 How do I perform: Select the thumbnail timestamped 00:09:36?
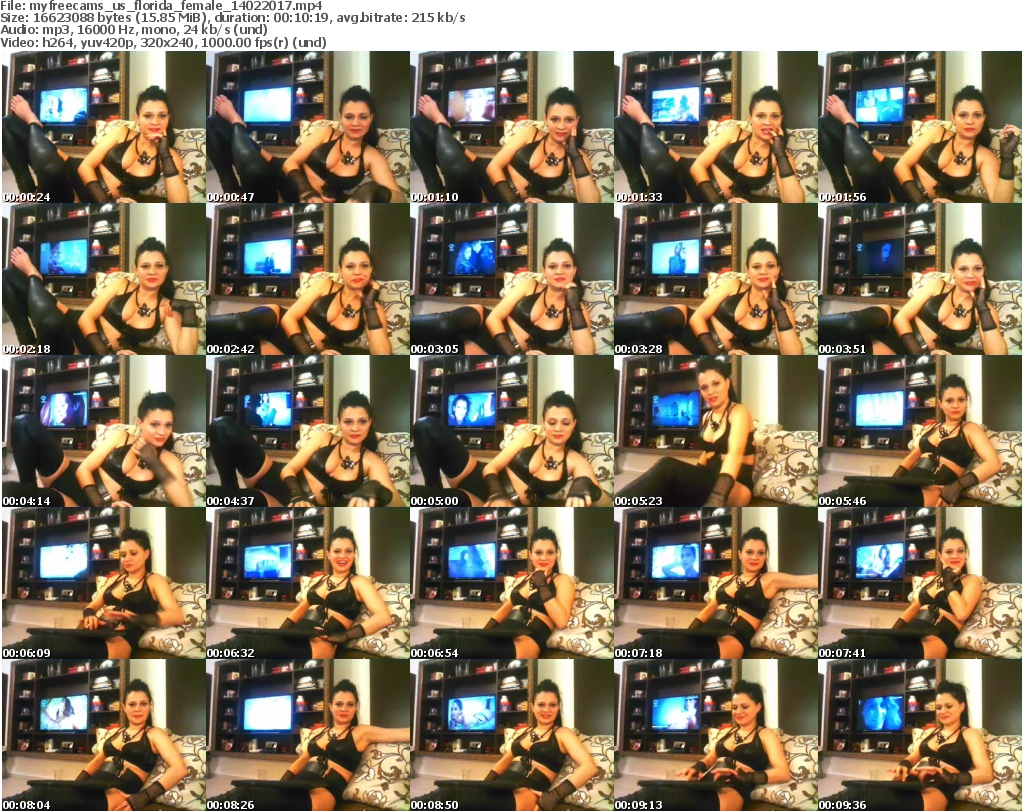tap(920, 735)
